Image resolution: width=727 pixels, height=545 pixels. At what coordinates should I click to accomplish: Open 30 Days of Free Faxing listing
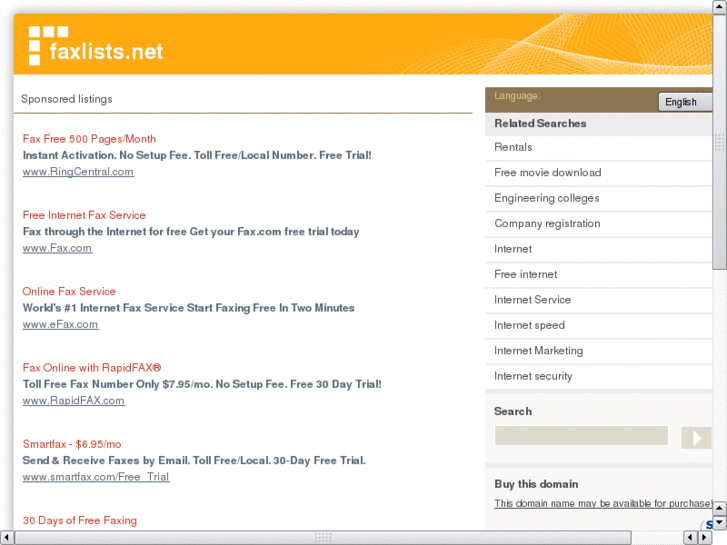(x=80, y=520)
